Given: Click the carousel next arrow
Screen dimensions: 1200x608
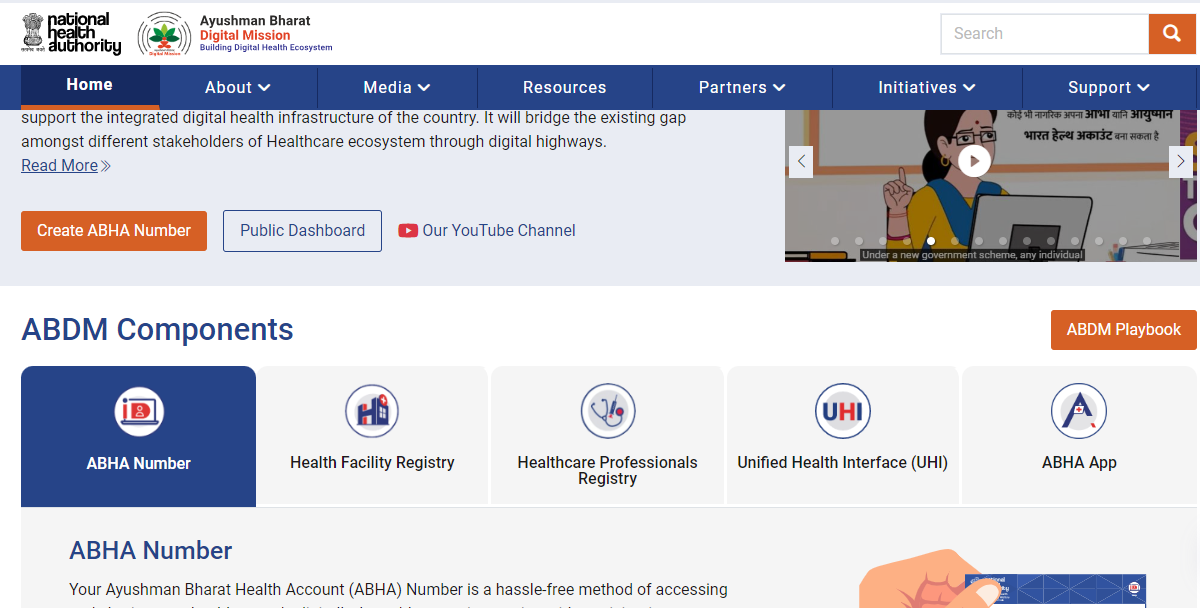Looking at the screenshot, I should click(x=1181, y=160).
